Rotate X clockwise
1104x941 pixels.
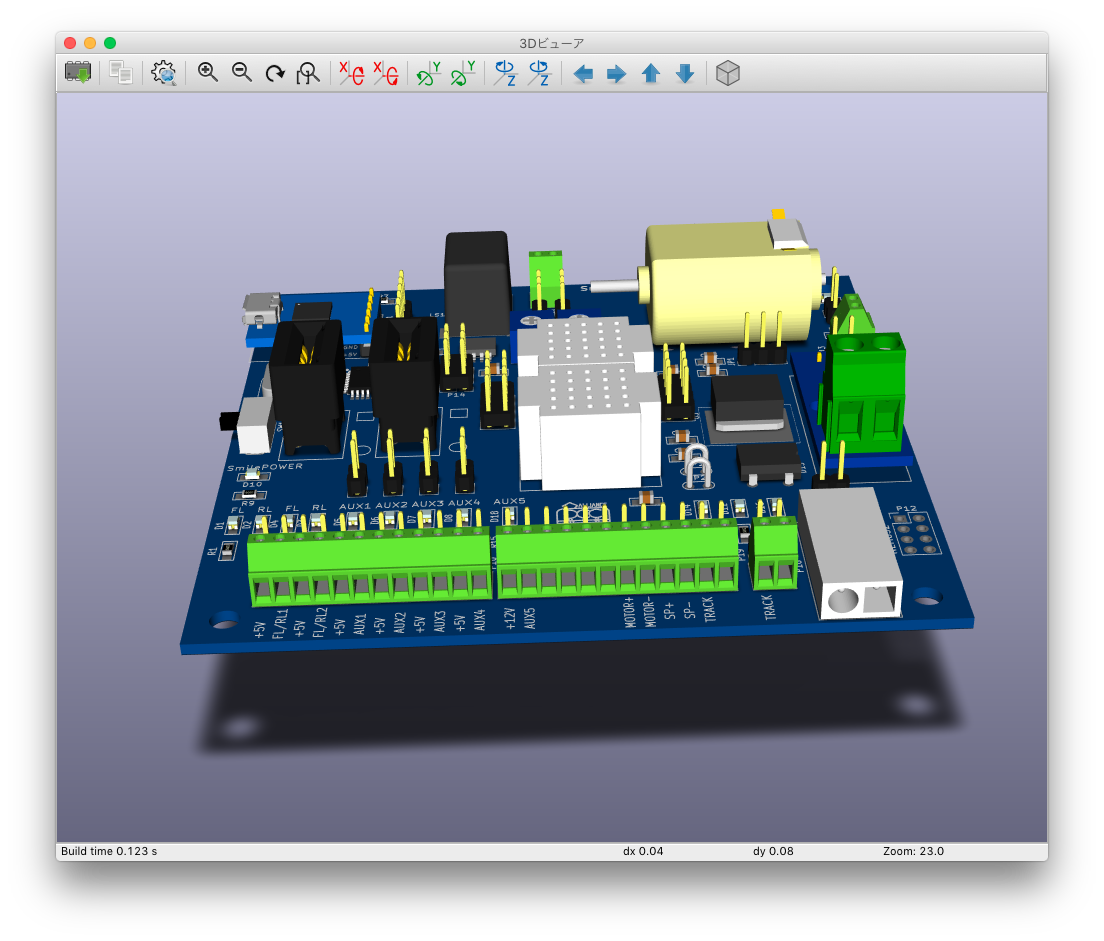tap(351, 73)
